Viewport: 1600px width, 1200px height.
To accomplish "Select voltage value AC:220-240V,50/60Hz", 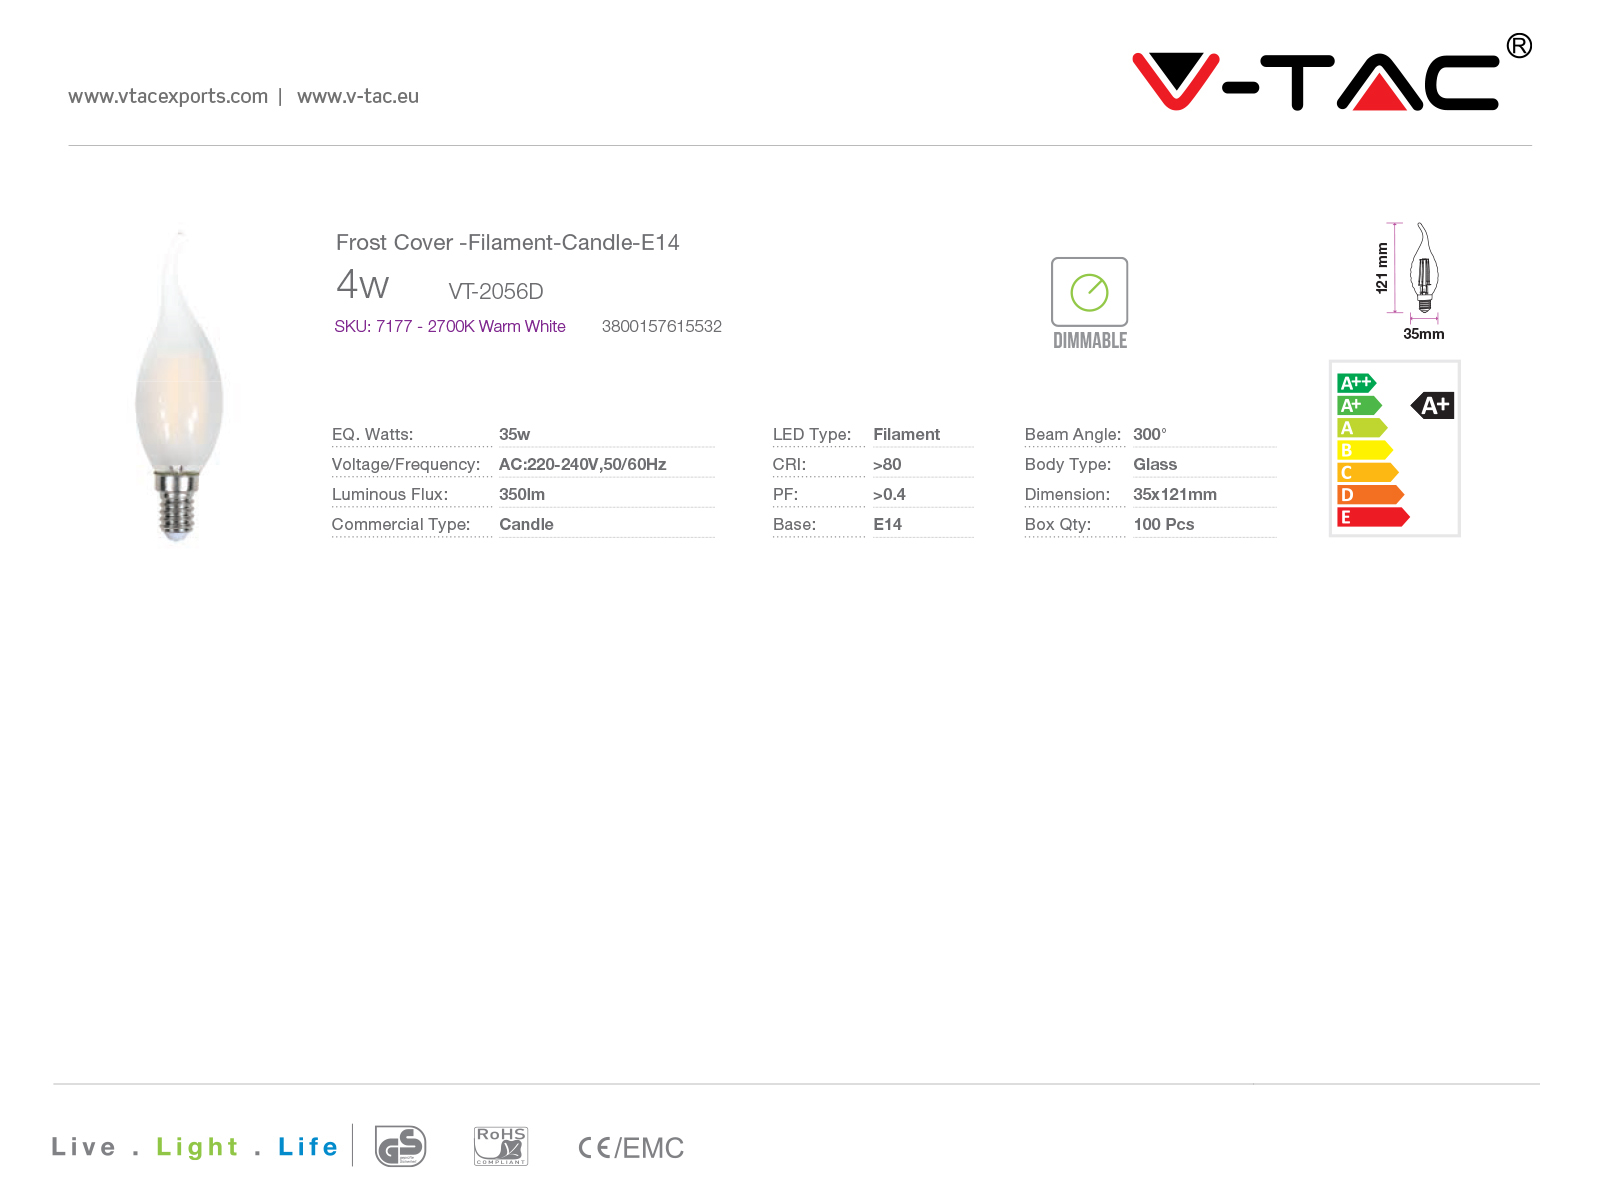I will (x=583, y=464).
